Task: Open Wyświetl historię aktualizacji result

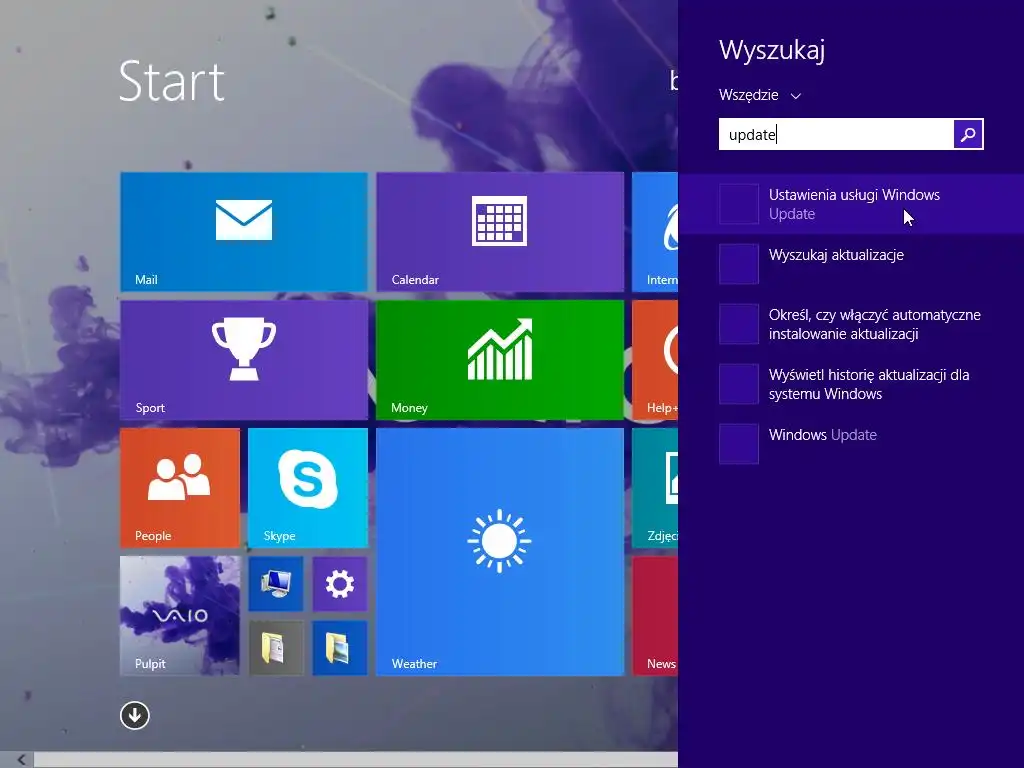Action: [851, 384]
